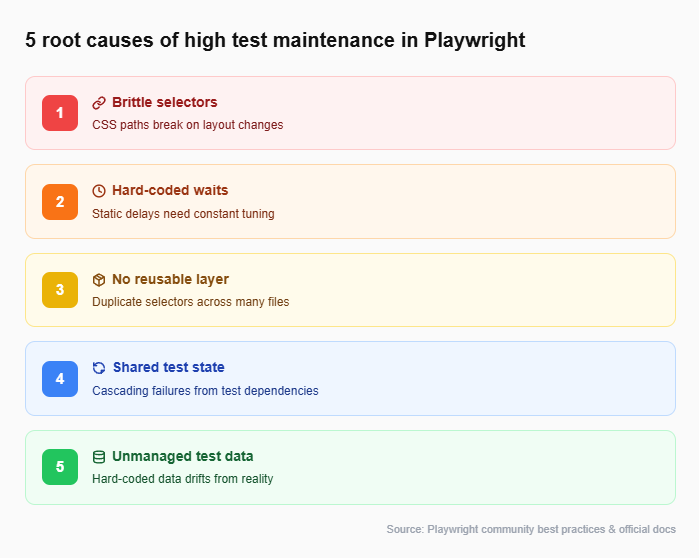Click the text 'CSS paths break on layout changes'
The height and width of the screenshot is (558, 699).
tap(187, 125)
